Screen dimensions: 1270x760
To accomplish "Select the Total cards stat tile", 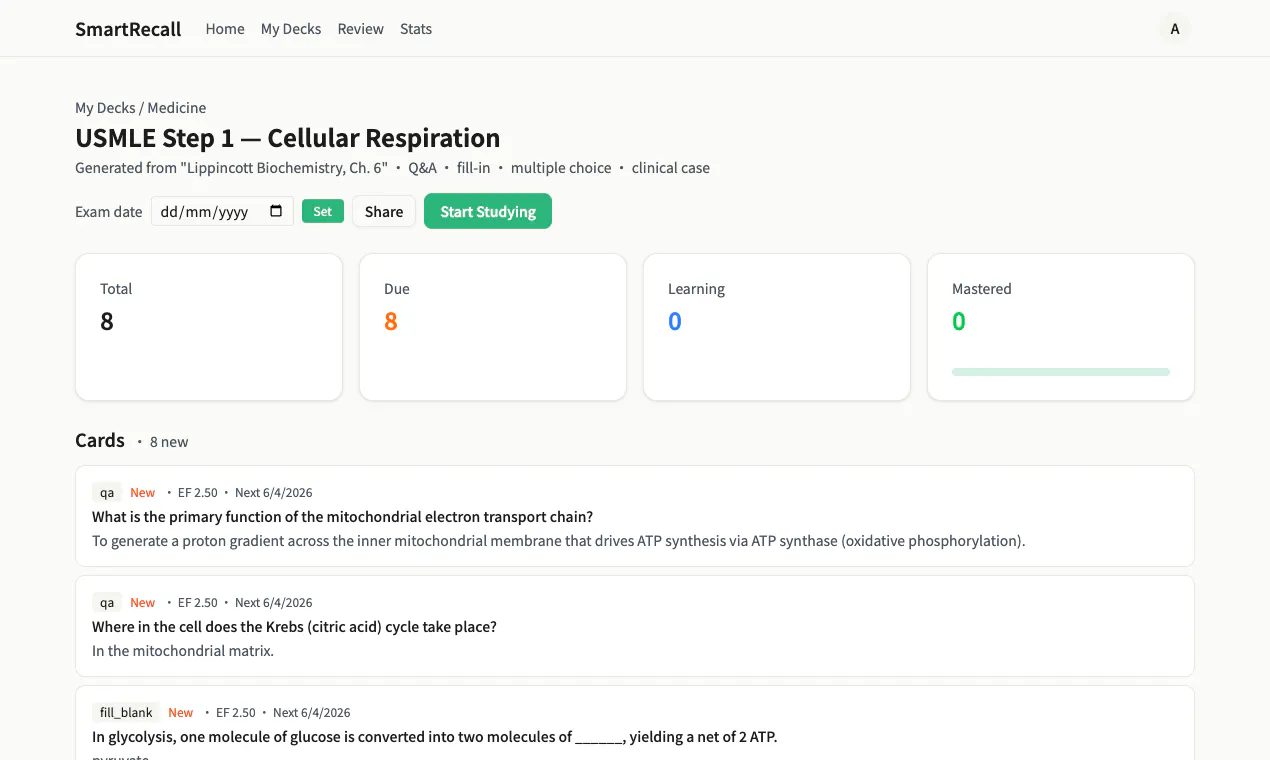I will (x=209, y=327).
